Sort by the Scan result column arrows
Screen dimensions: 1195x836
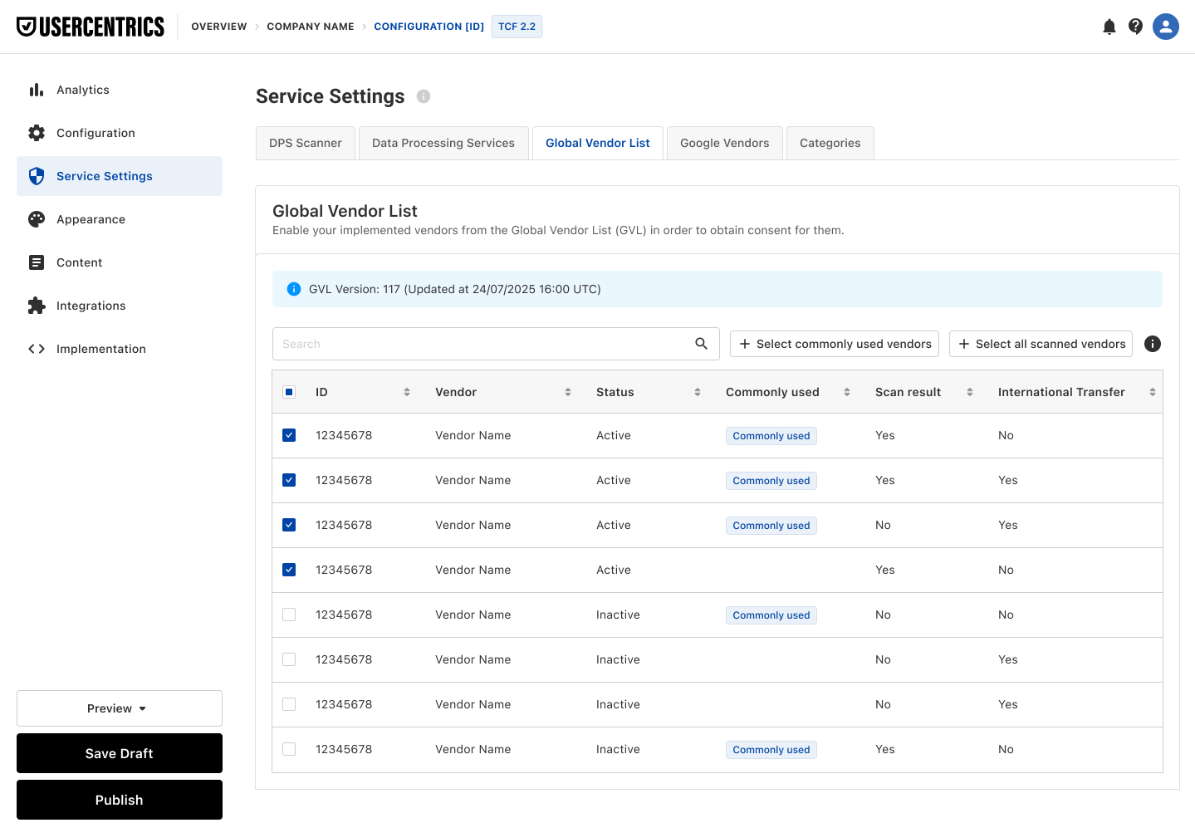coord(969,392)
